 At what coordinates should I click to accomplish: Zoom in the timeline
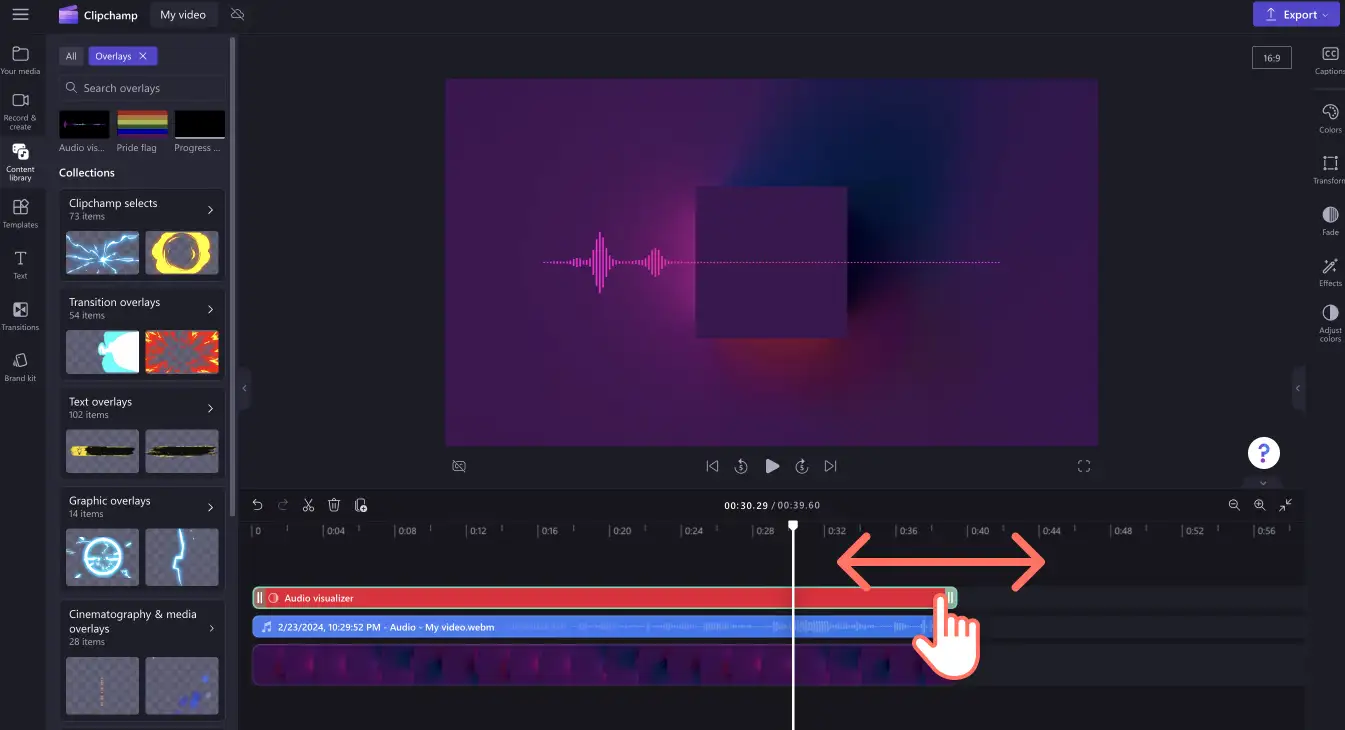(1260, 505)
